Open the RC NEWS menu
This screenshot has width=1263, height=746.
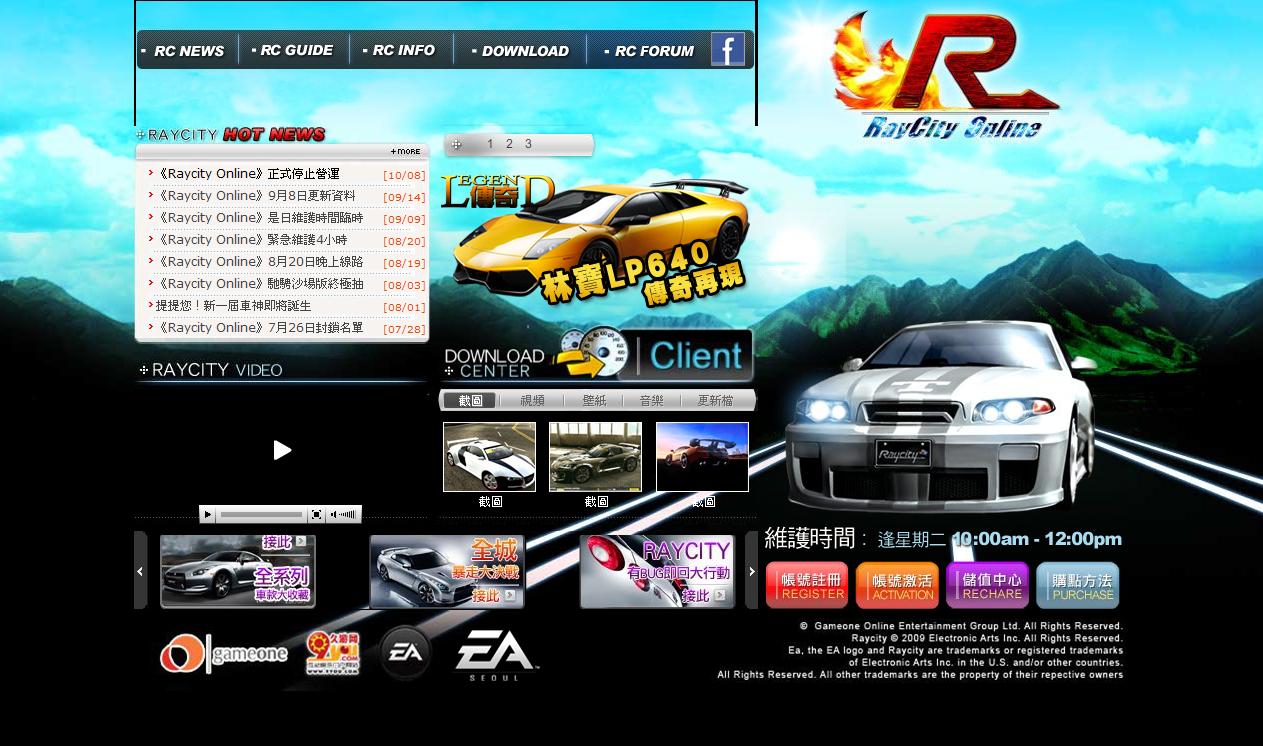(187, 50)
